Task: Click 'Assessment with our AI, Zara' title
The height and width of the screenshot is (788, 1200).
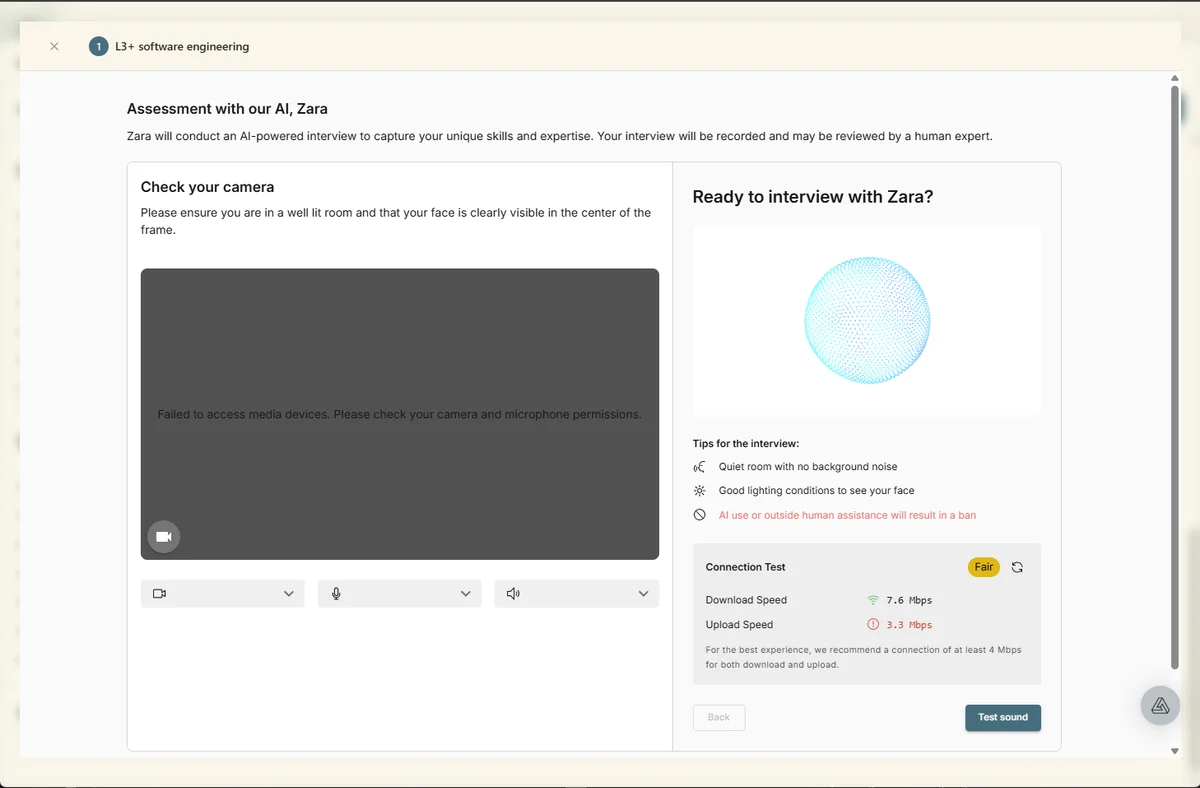Action: click(x=227, y=109)
